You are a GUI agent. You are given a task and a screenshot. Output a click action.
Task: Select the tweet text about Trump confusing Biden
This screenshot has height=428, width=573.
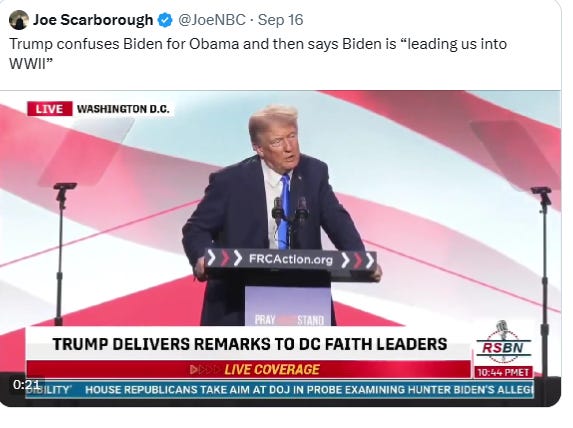pos(258,53)
